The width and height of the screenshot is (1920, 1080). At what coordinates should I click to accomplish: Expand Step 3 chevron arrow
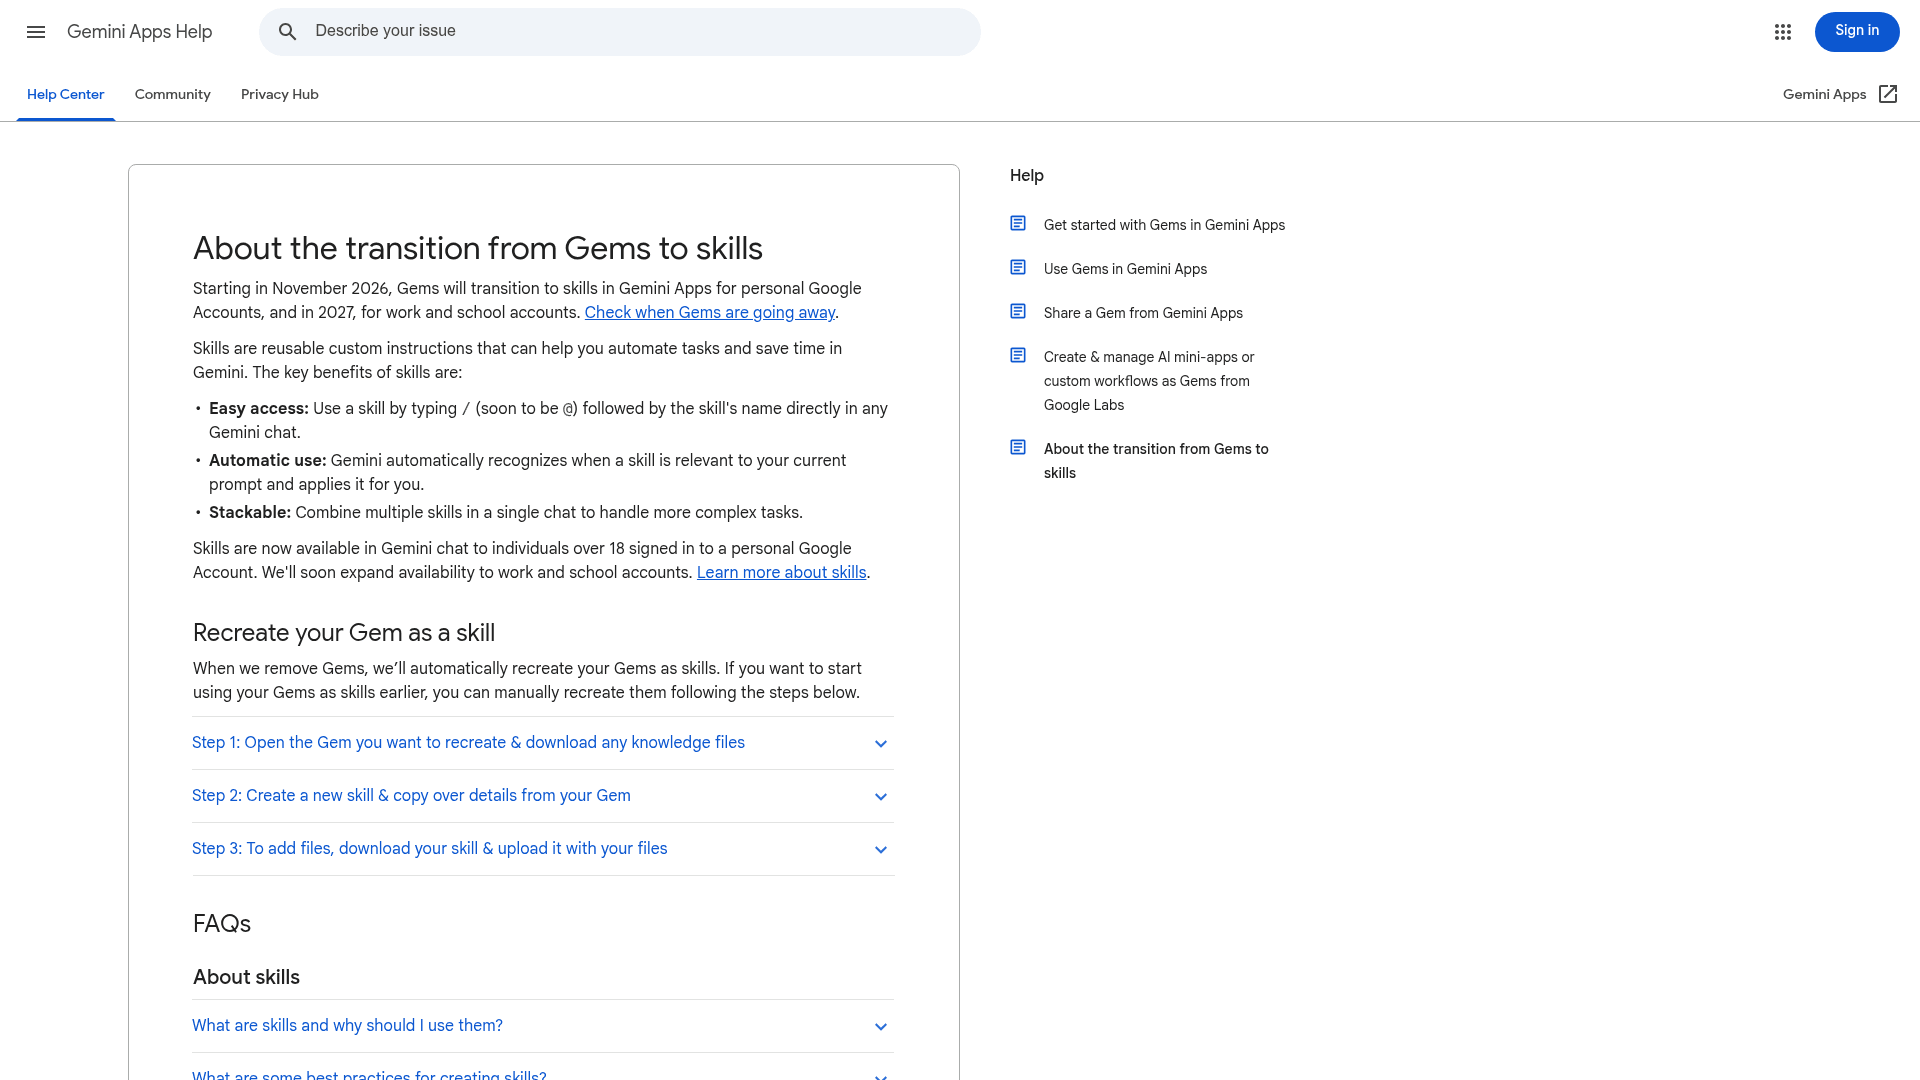[x=881, y=850]
